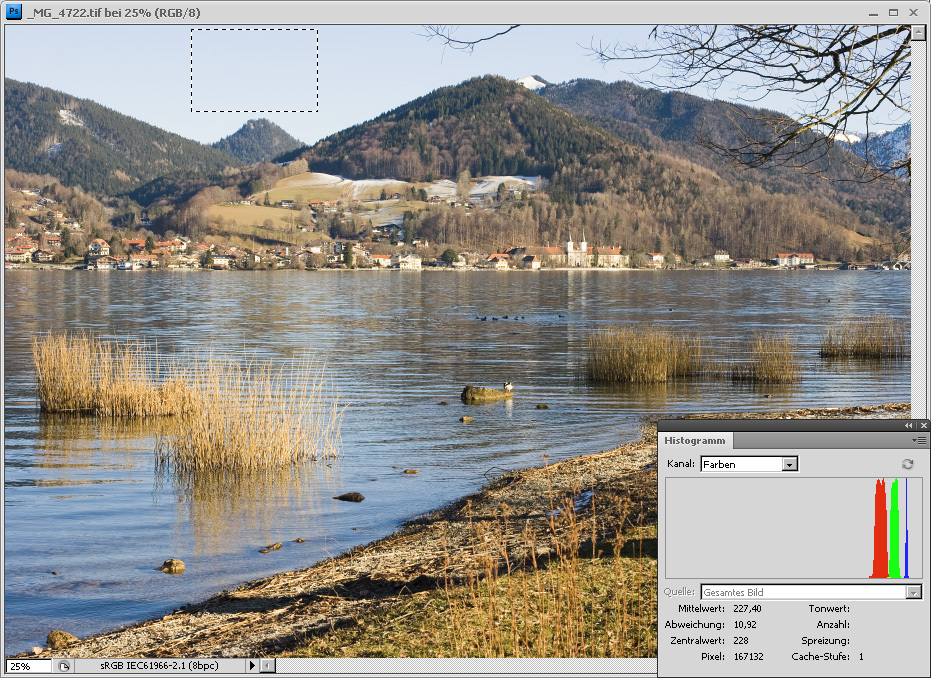Screen dimensions: 931x678
Task: Collapse the Histogramm panel to icons
Action: (x=909, y=426)
